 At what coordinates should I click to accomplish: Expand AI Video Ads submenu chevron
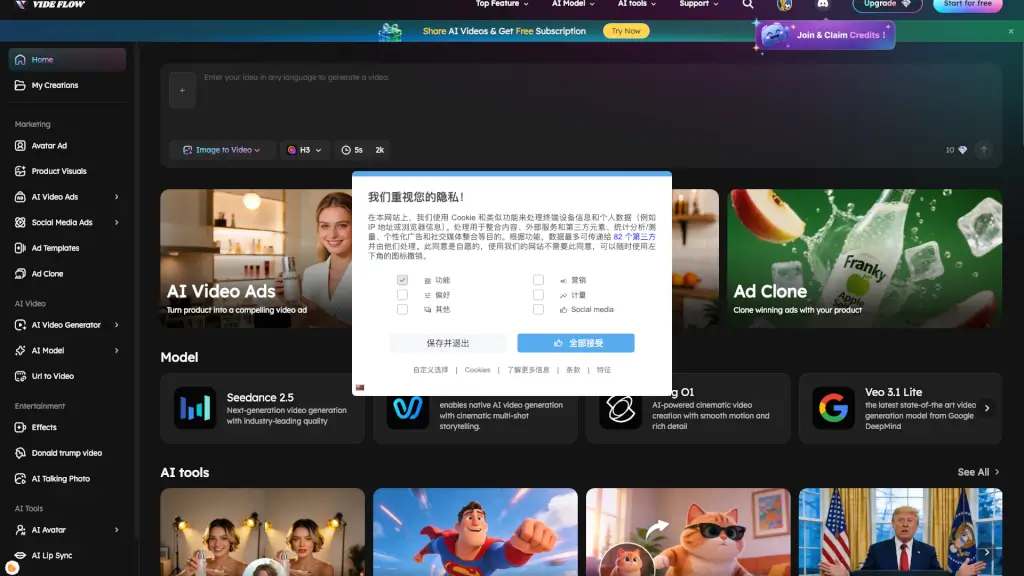coord(117,197)
